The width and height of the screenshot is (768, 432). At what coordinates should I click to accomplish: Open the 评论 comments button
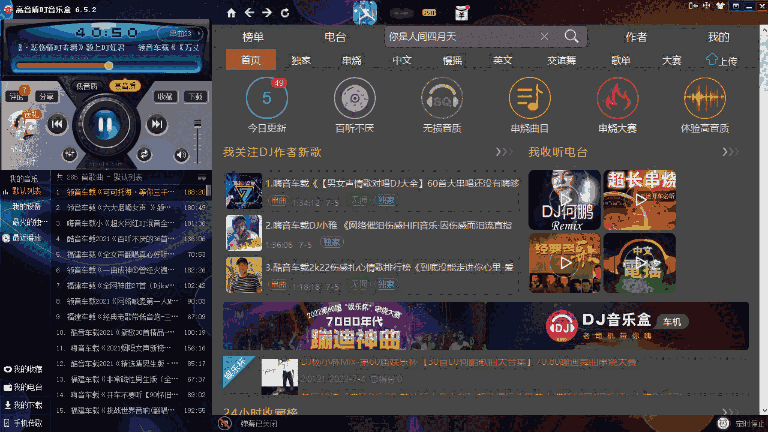pos(18,96)
